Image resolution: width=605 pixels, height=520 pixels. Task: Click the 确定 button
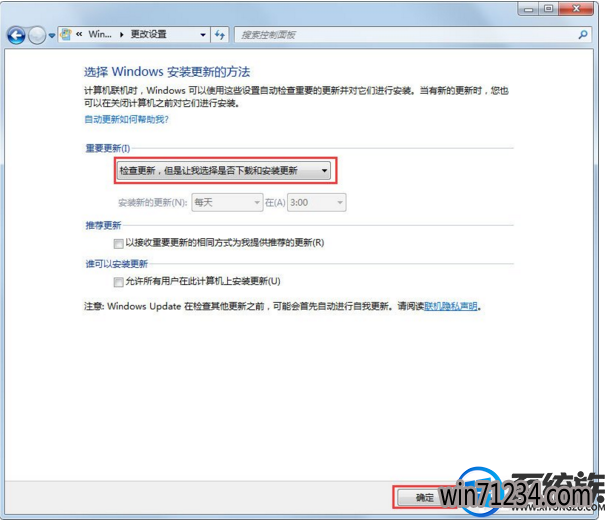tap(424, 498)
